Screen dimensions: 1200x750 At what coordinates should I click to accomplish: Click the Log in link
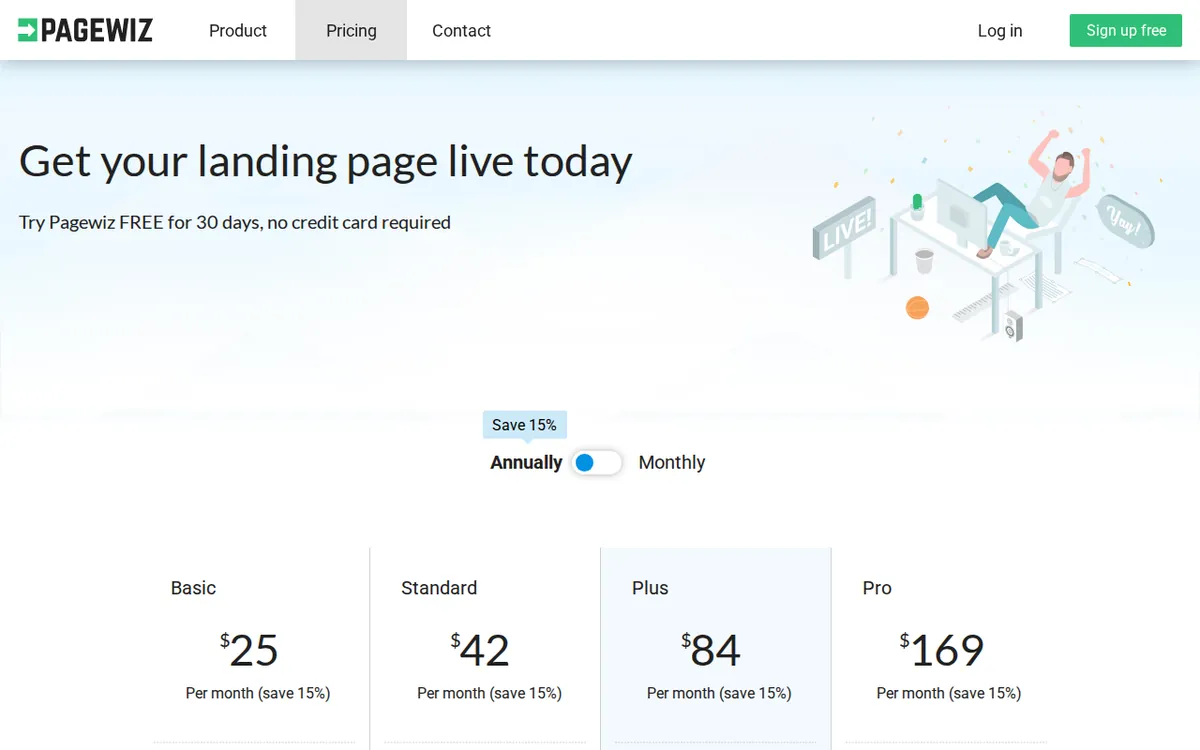(1000, 31)
